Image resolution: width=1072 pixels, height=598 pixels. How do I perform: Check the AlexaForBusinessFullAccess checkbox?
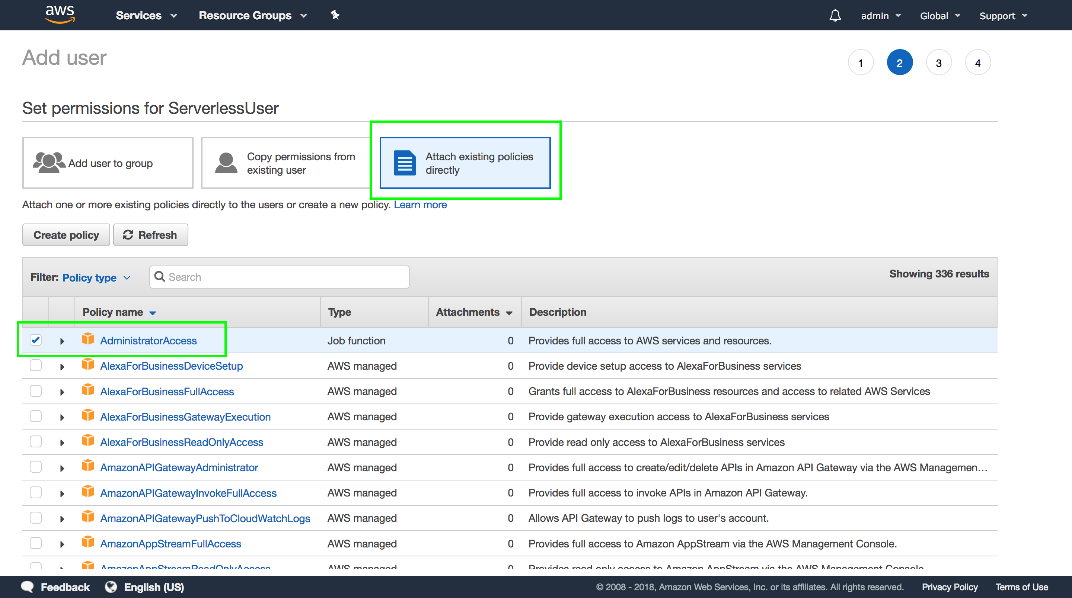[x=36, y=391]
